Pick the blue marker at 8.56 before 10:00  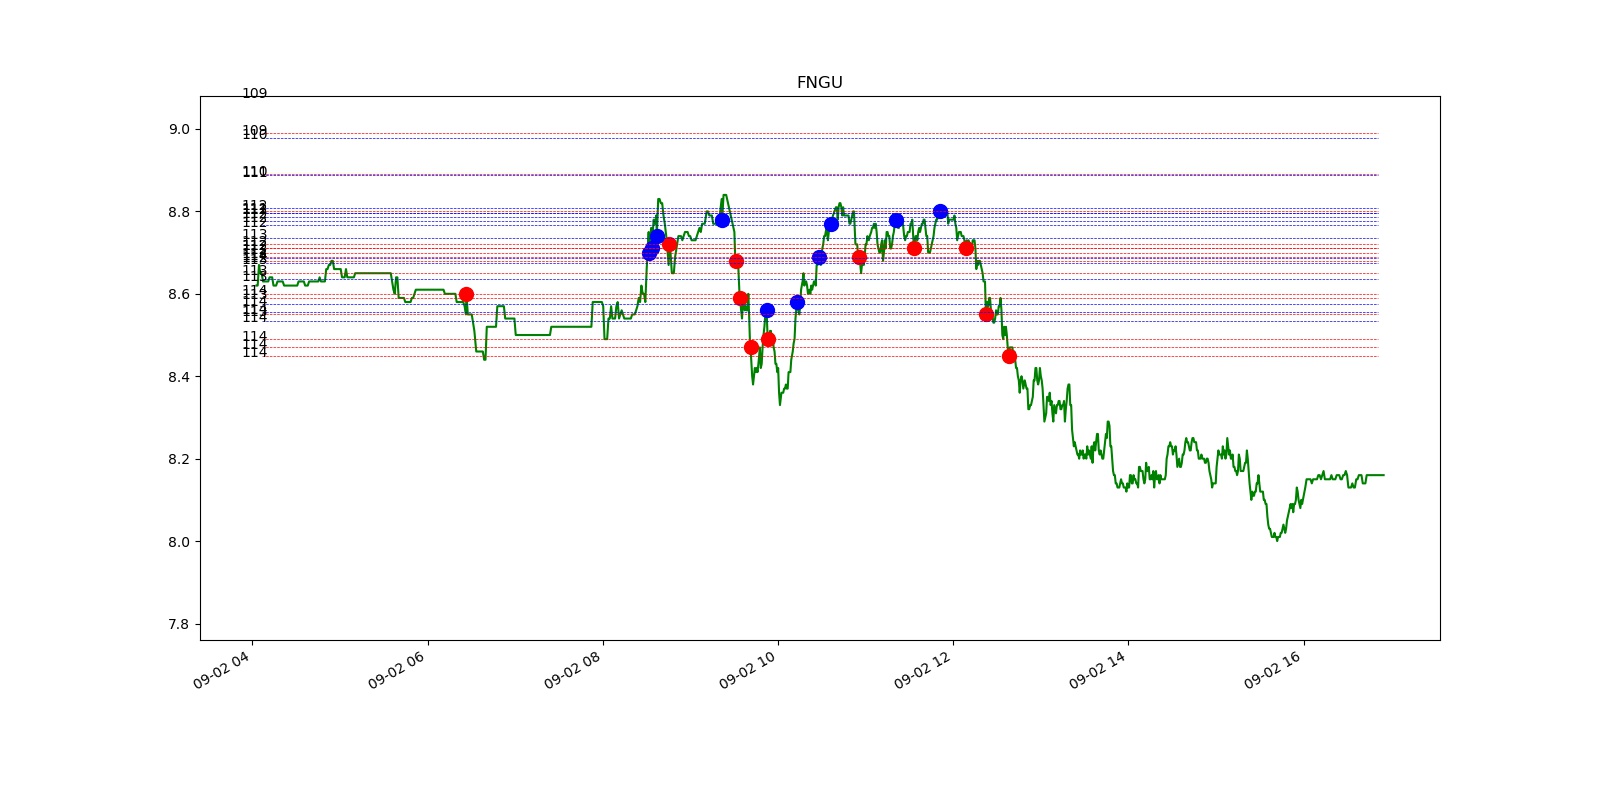[767, 310]
